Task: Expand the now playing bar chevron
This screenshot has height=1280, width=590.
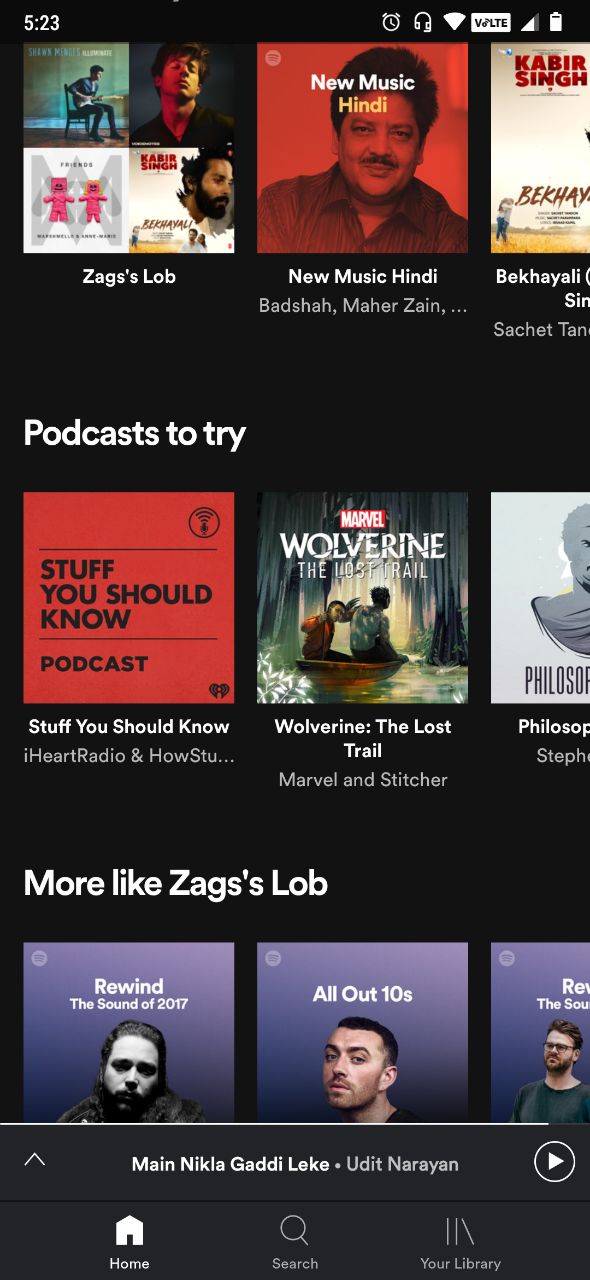Action: tap(35, 1160)
